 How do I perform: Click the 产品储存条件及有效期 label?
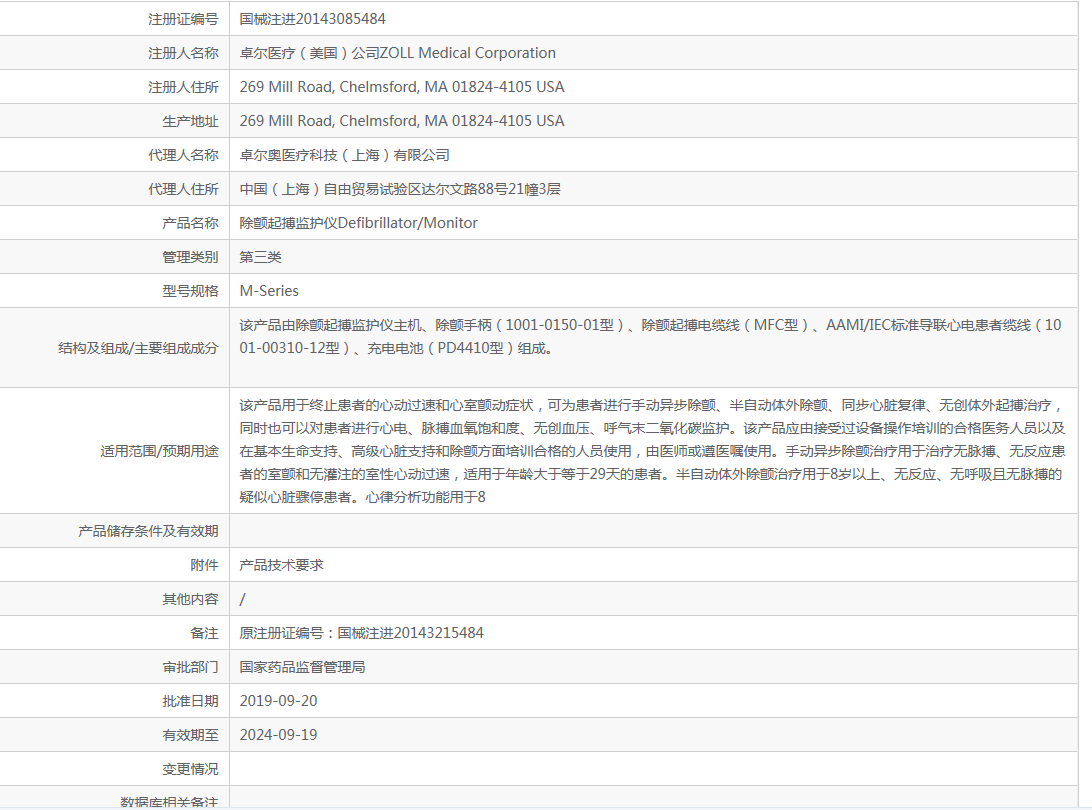(x=148, y=531)
